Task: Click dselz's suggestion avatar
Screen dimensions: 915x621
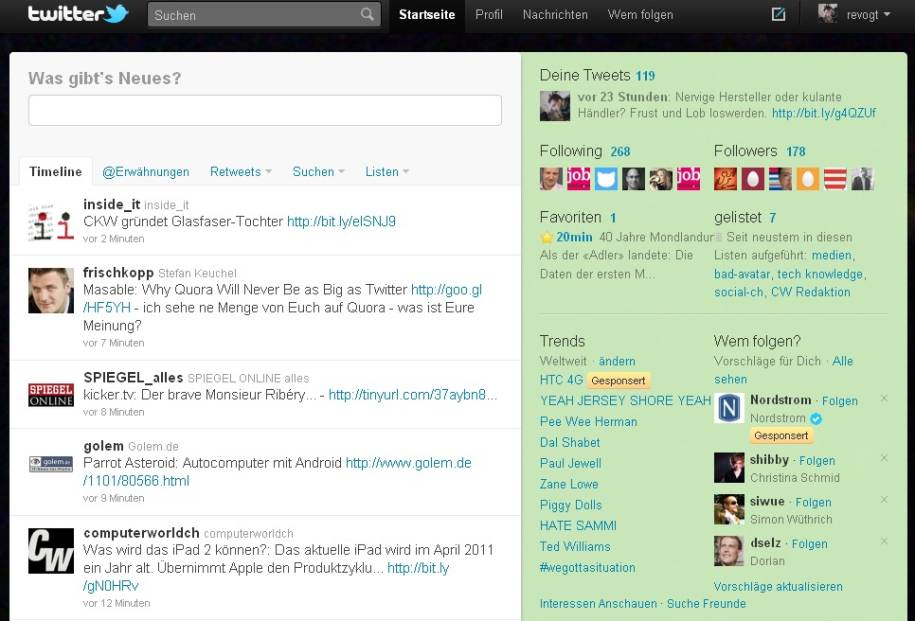Action: [x=729, y=552]
